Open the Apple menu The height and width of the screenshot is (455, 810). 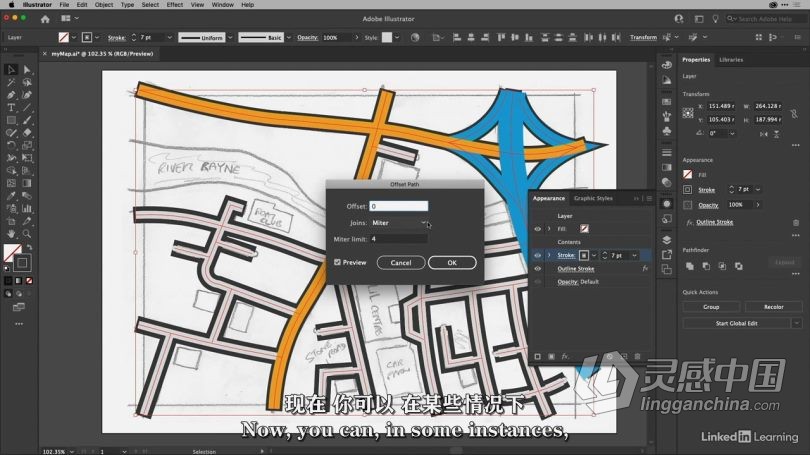click(x=11, y=5)
